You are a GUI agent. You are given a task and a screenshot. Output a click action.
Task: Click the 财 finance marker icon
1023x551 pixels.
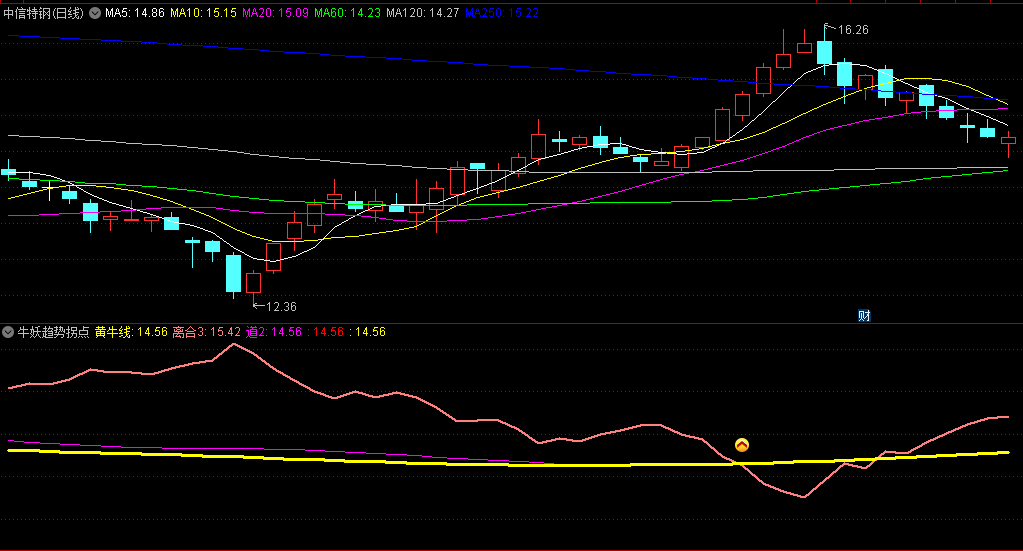click(864, 316)
